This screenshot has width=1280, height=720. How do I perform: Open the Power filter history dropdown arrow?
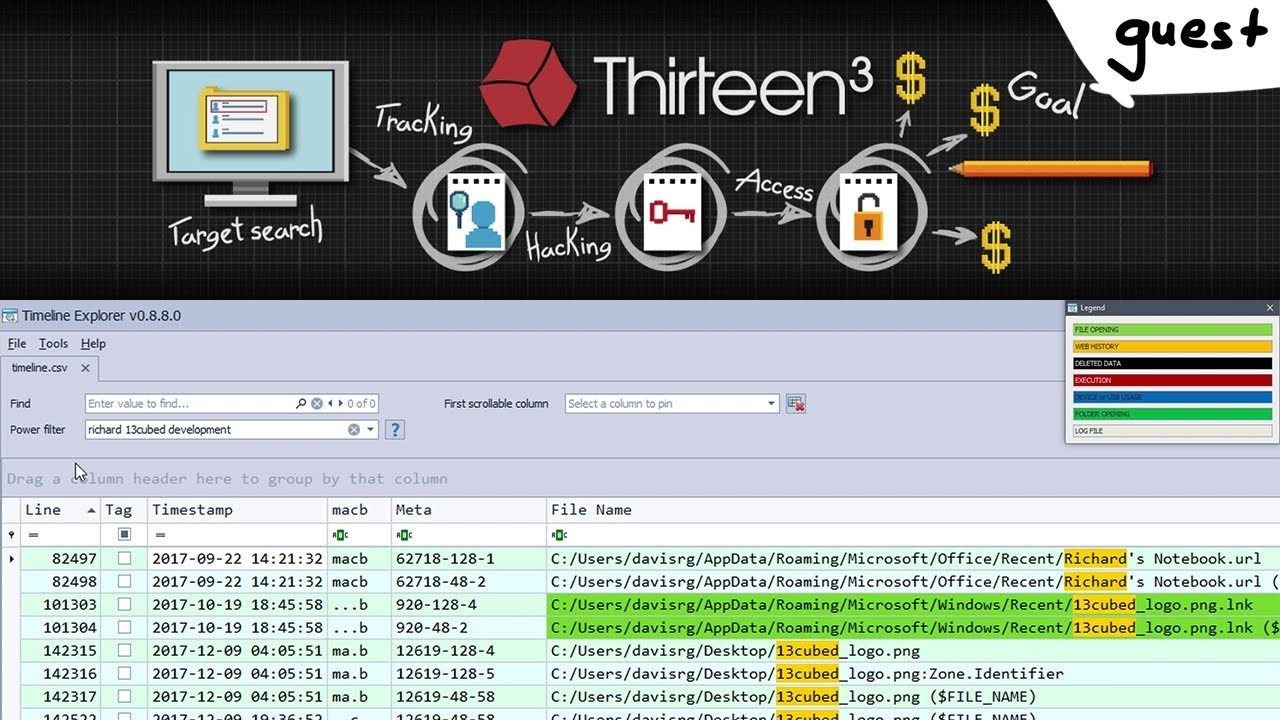[x=371, y=430]
